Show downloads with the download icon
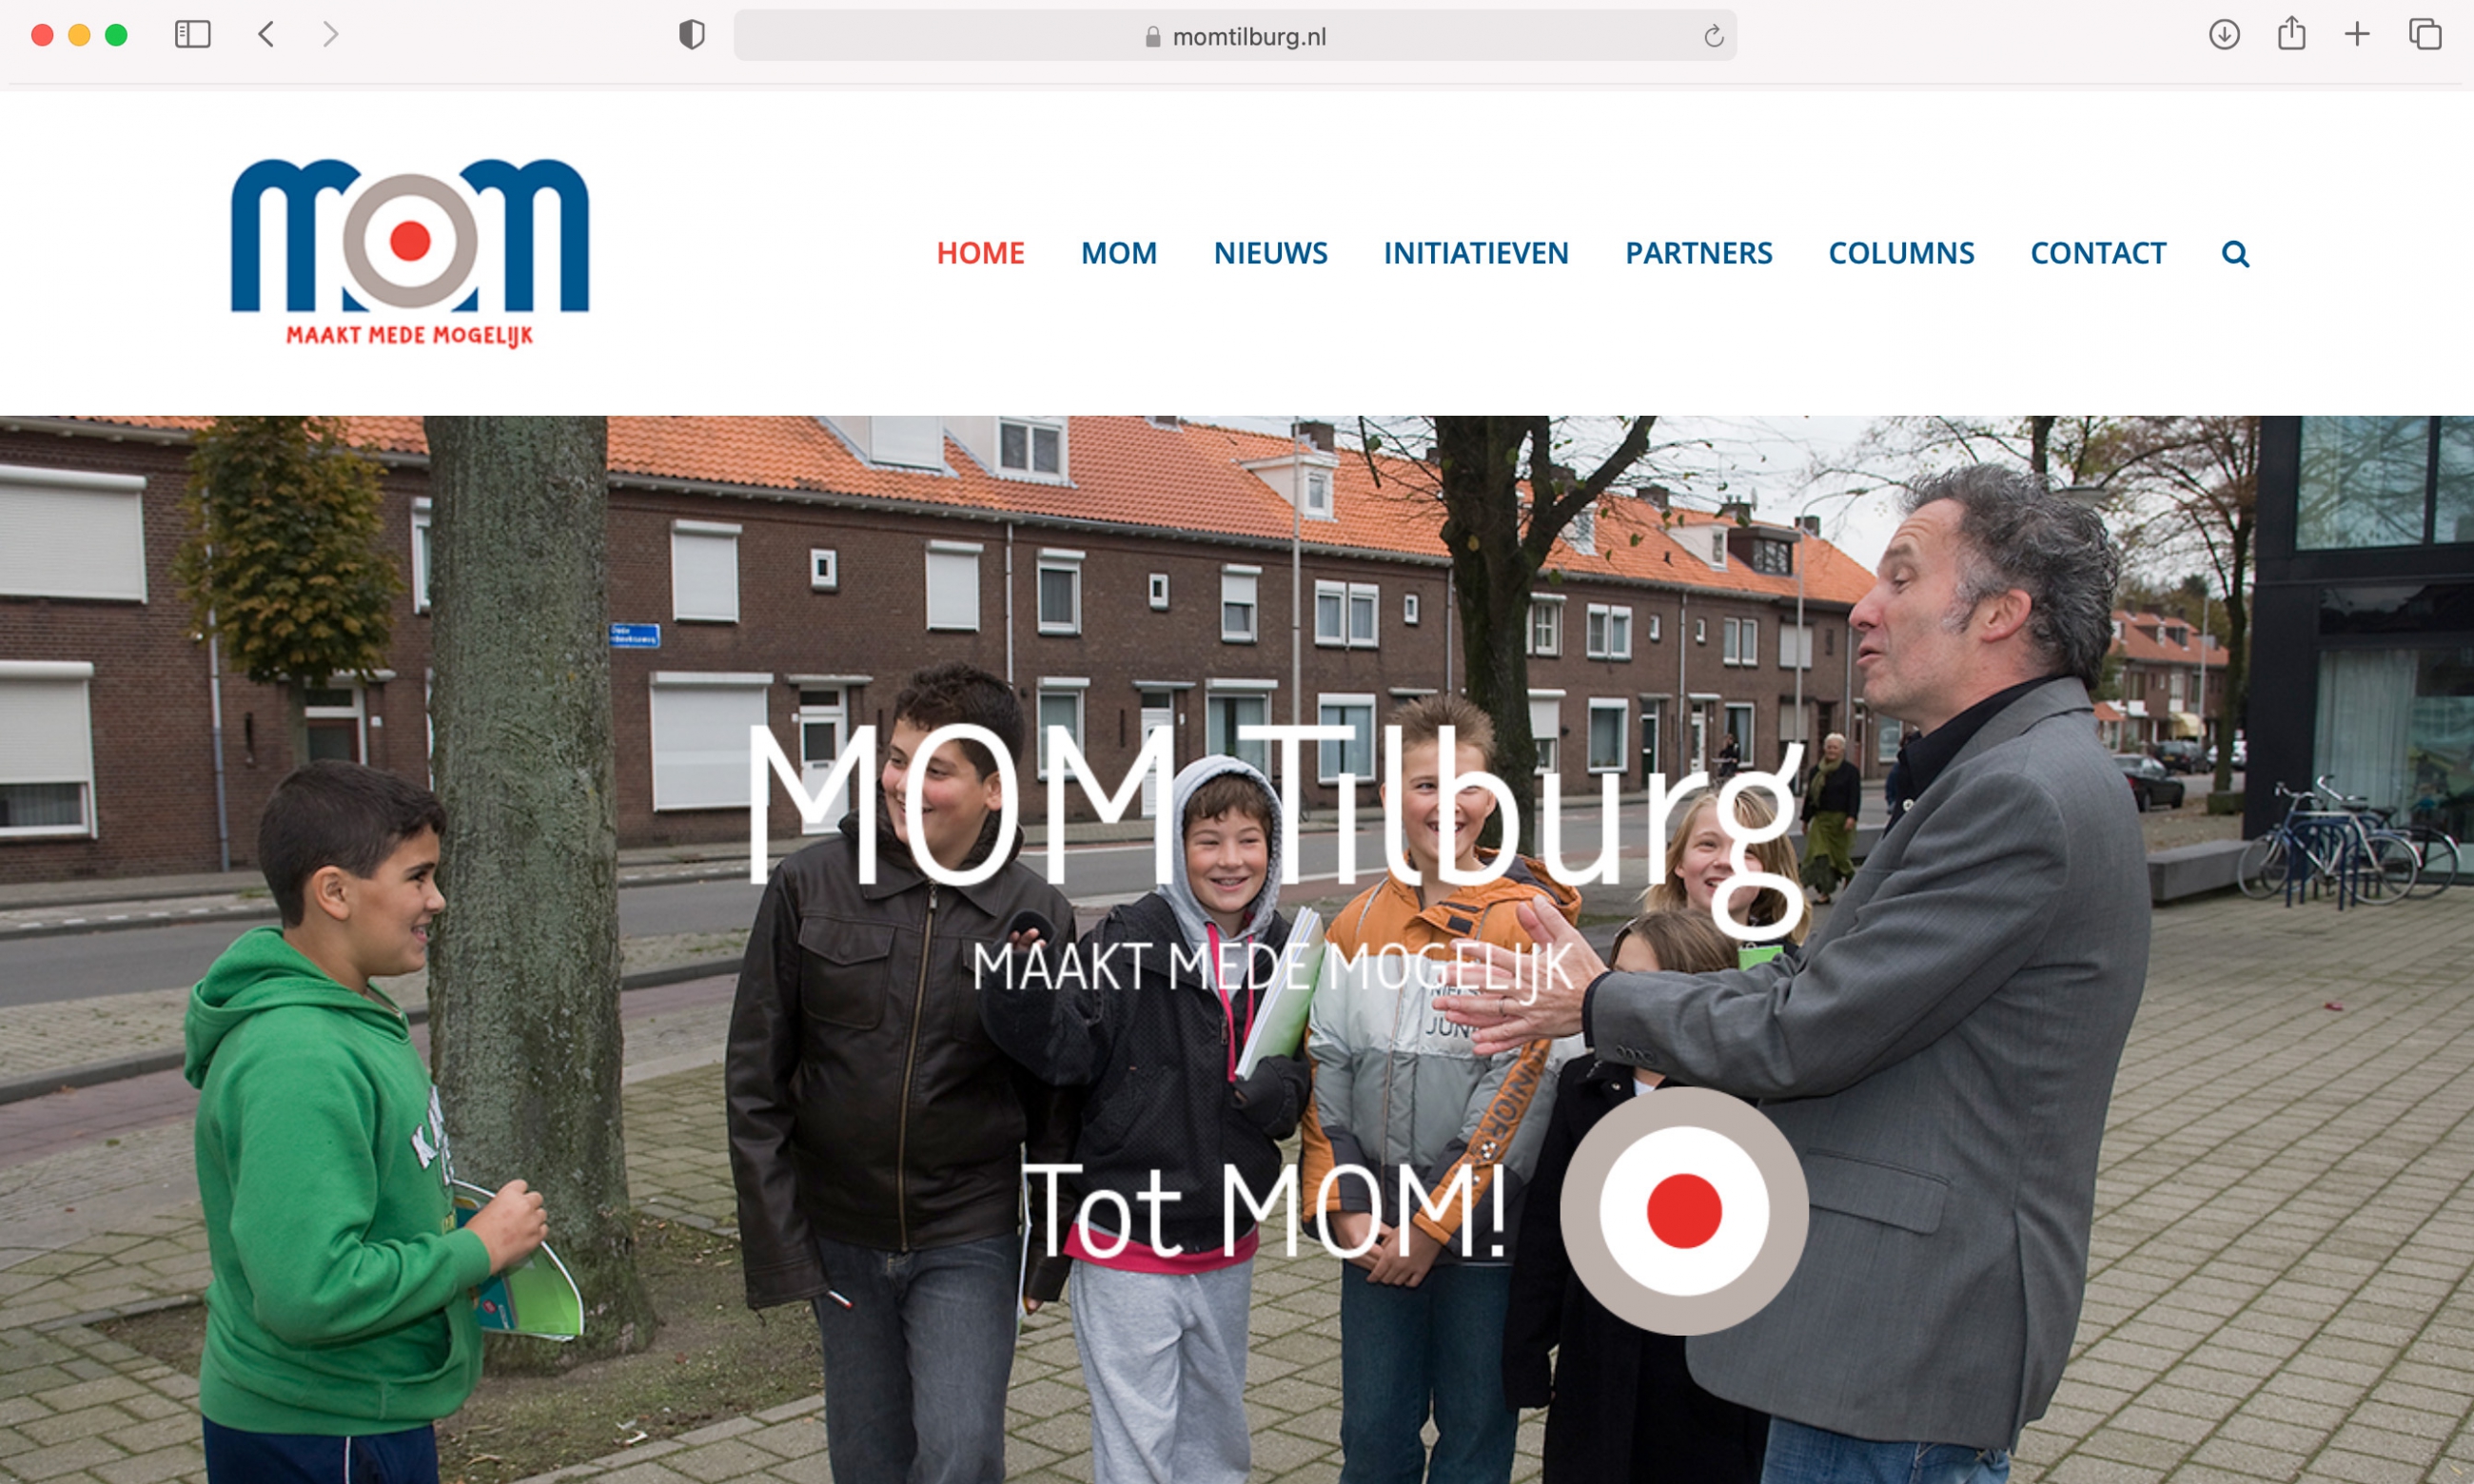 click(2224, 35)
